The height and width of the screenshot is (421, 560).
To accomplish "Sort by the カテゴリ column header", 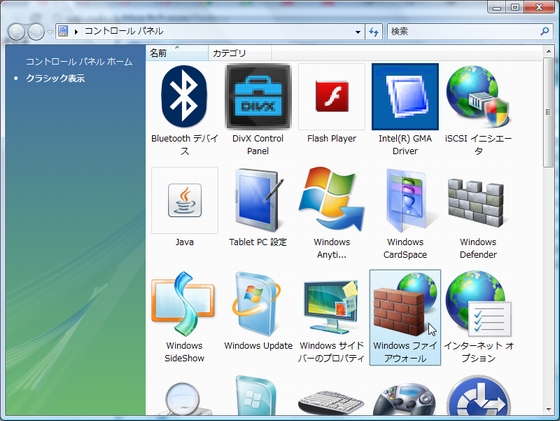I will tap(240, 53).
